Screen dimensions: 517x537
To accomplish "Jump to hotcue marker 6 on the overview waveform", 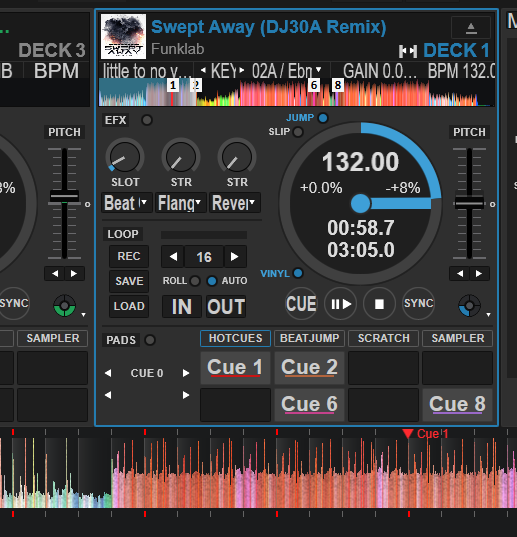I will pyautogui.click(x=314, y=85).
